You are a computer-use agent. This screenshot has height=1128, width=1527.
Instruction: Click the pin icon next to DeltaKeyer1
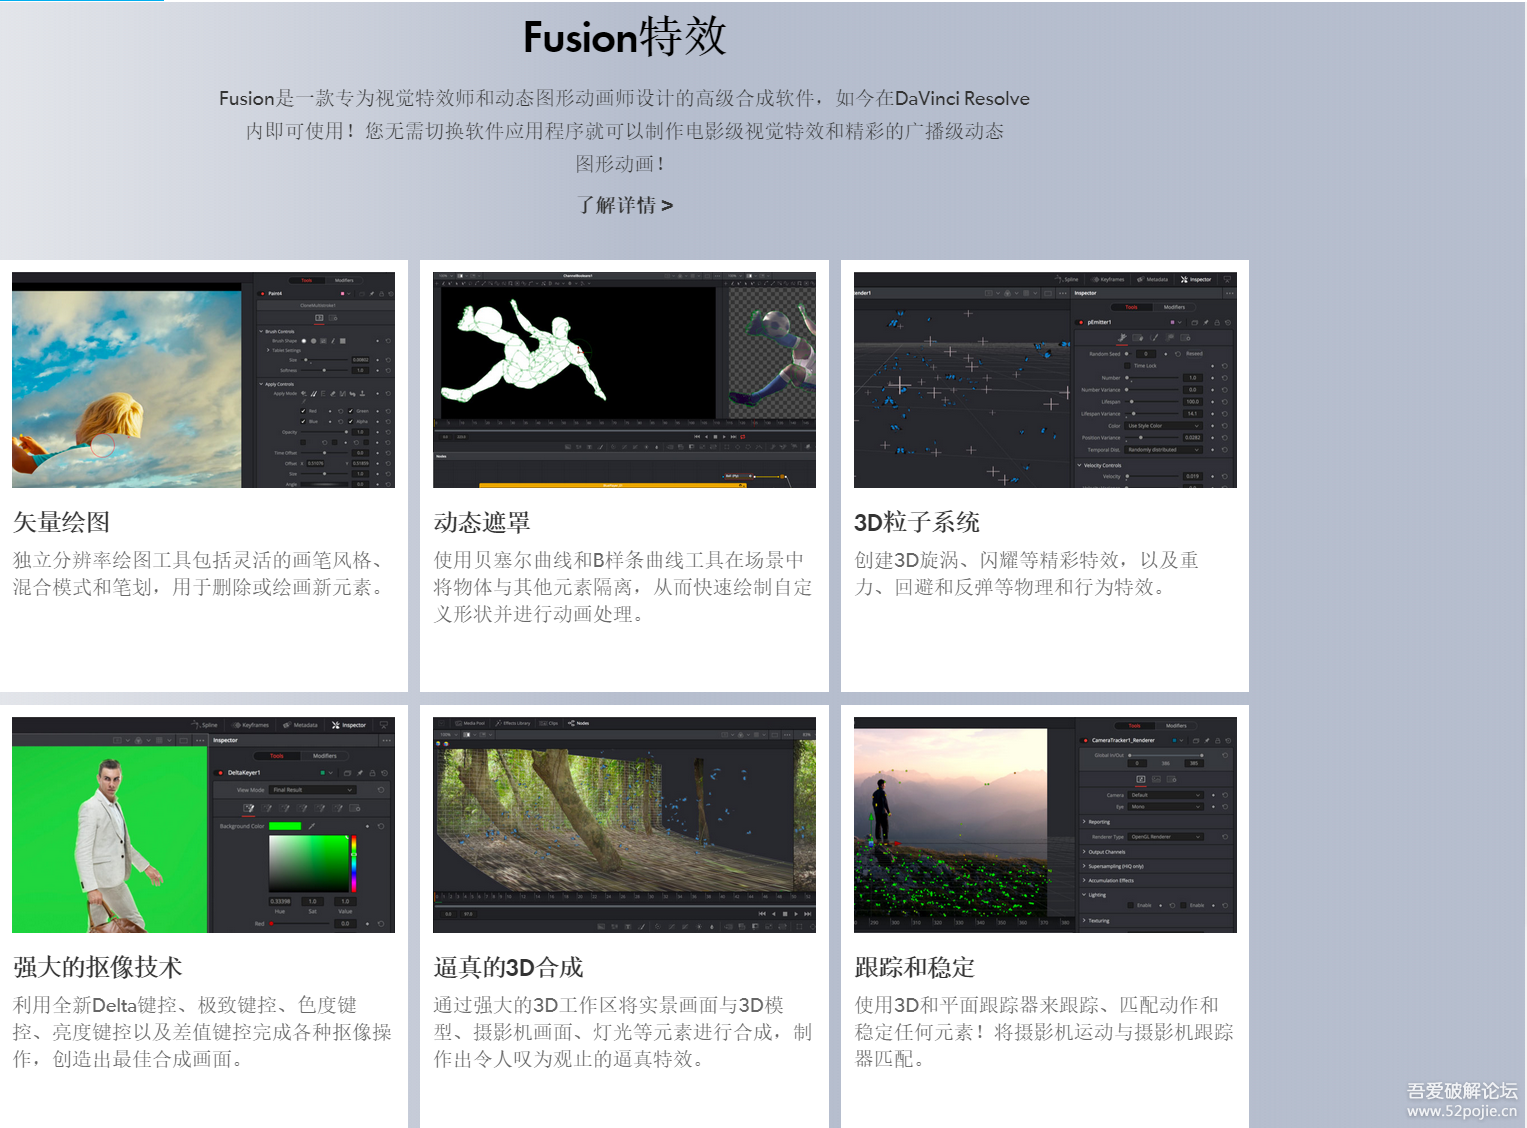[360, 773]
